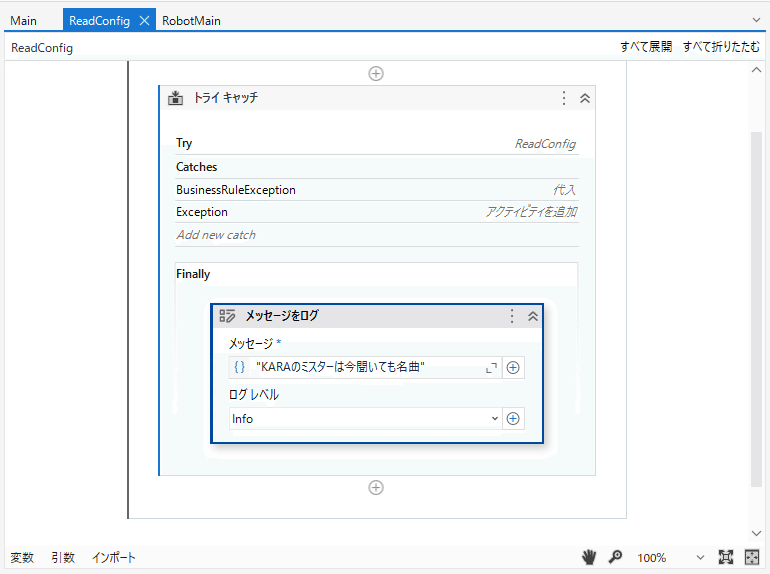The image size is (770, 574).
Task: Open Try Catch options menu
Action: [x=564, y=98]
